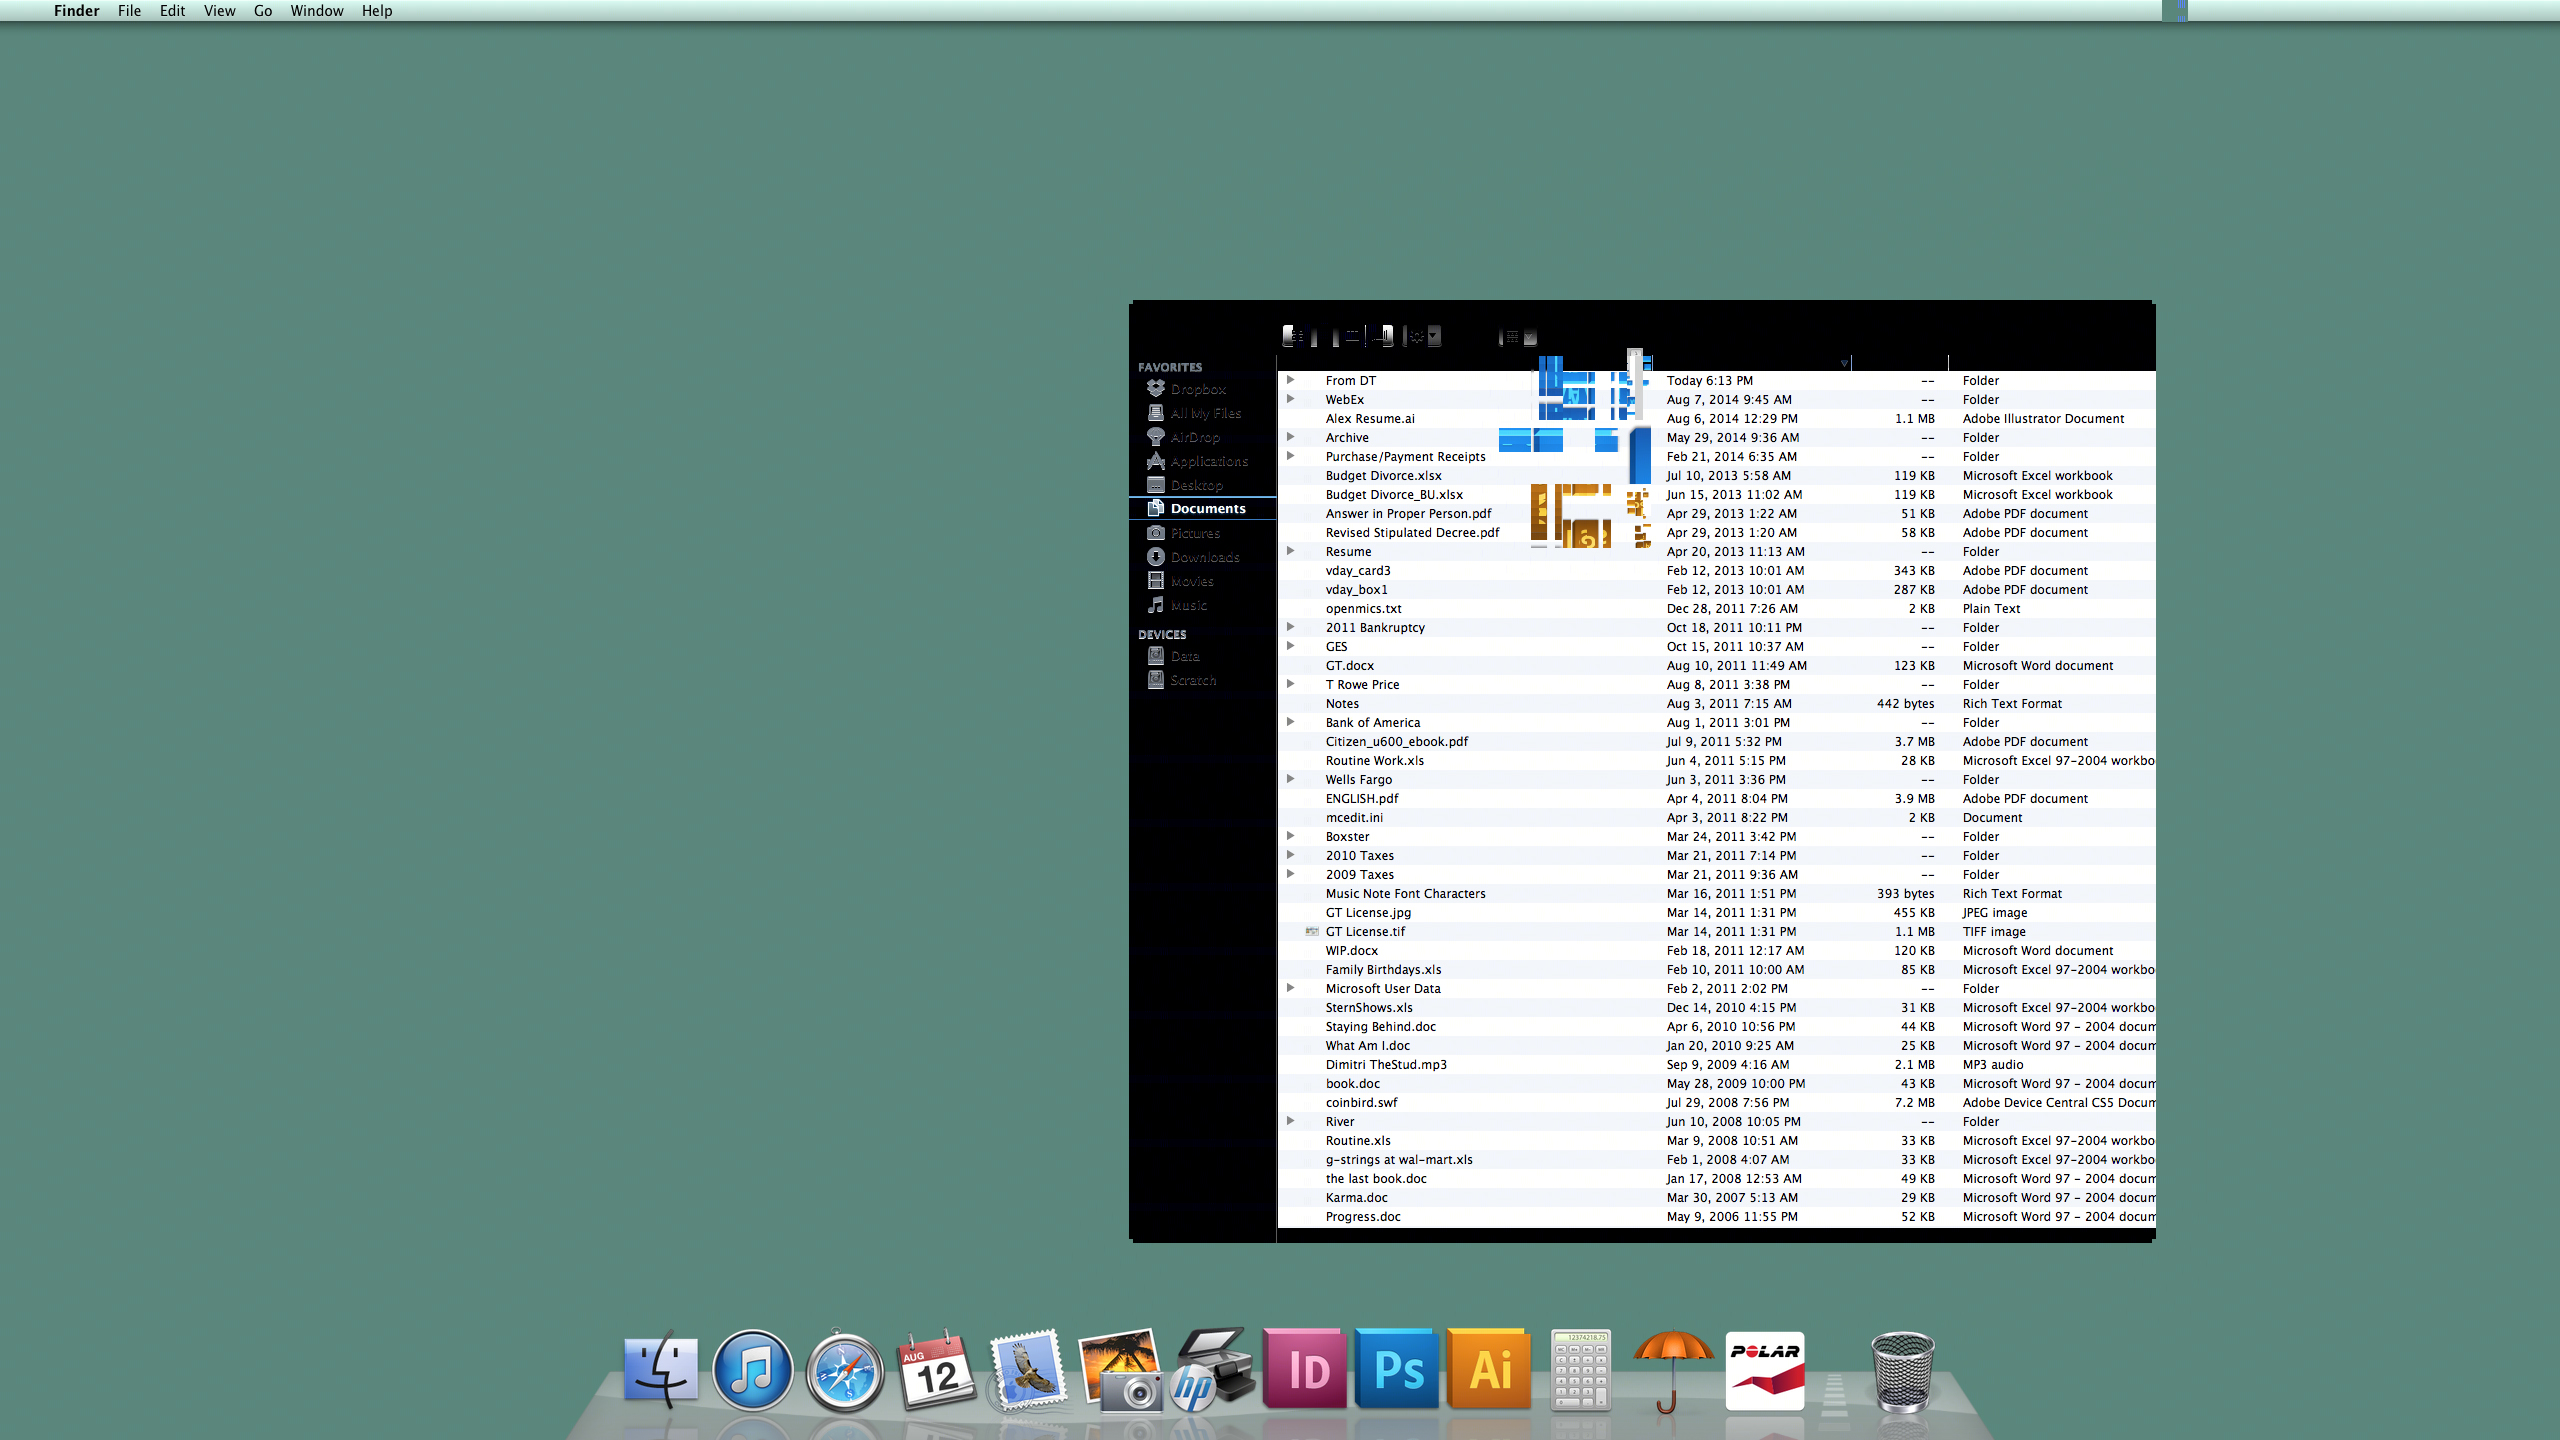Open the Window menu

(x=316, y=11)
